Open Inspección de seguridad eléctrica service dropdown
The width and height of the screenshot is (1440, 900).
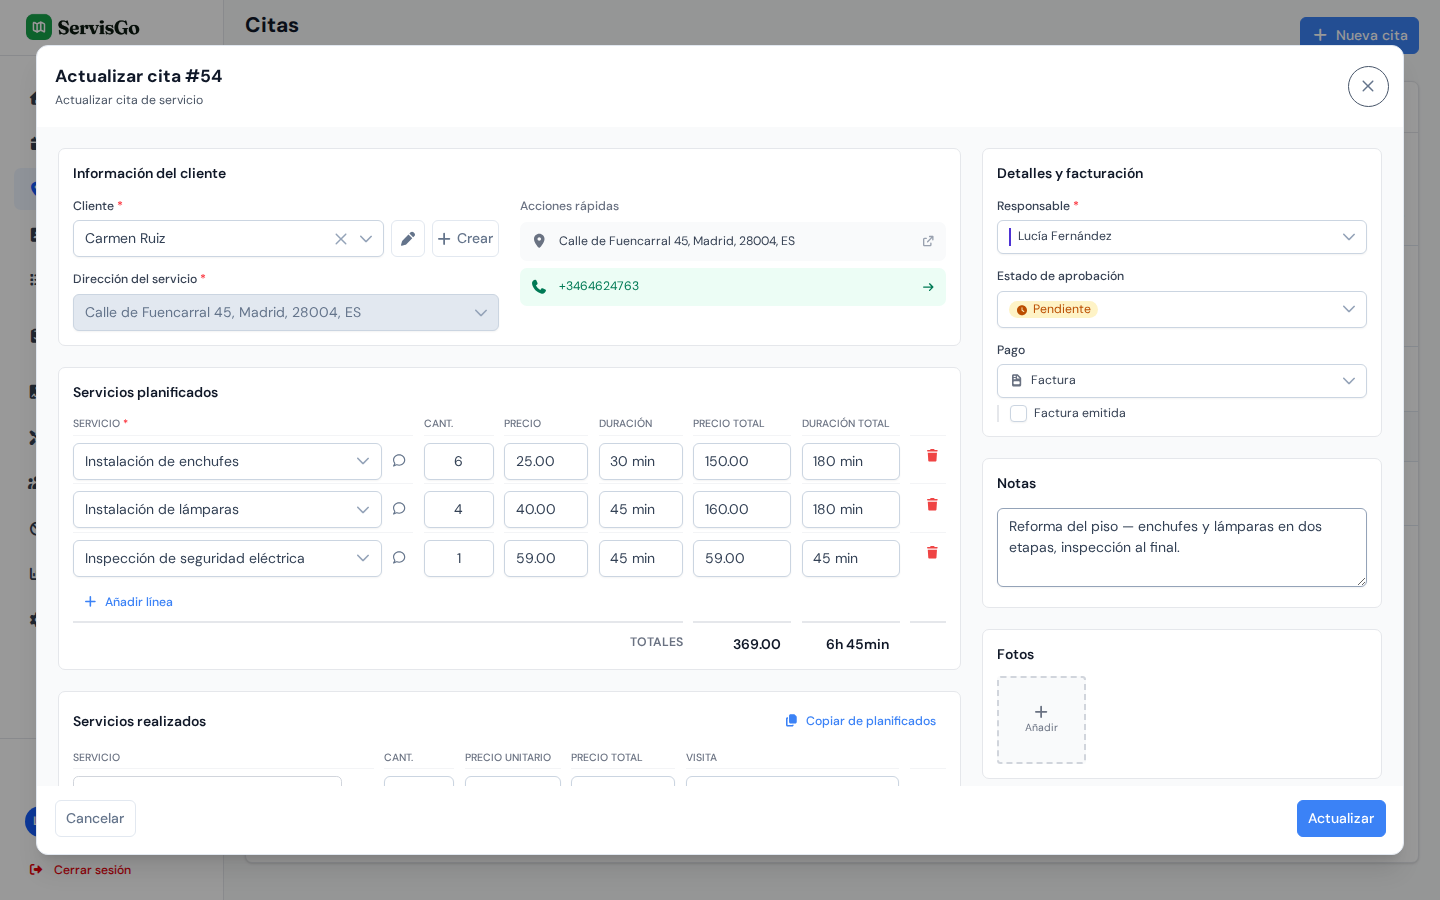point(227,559)
